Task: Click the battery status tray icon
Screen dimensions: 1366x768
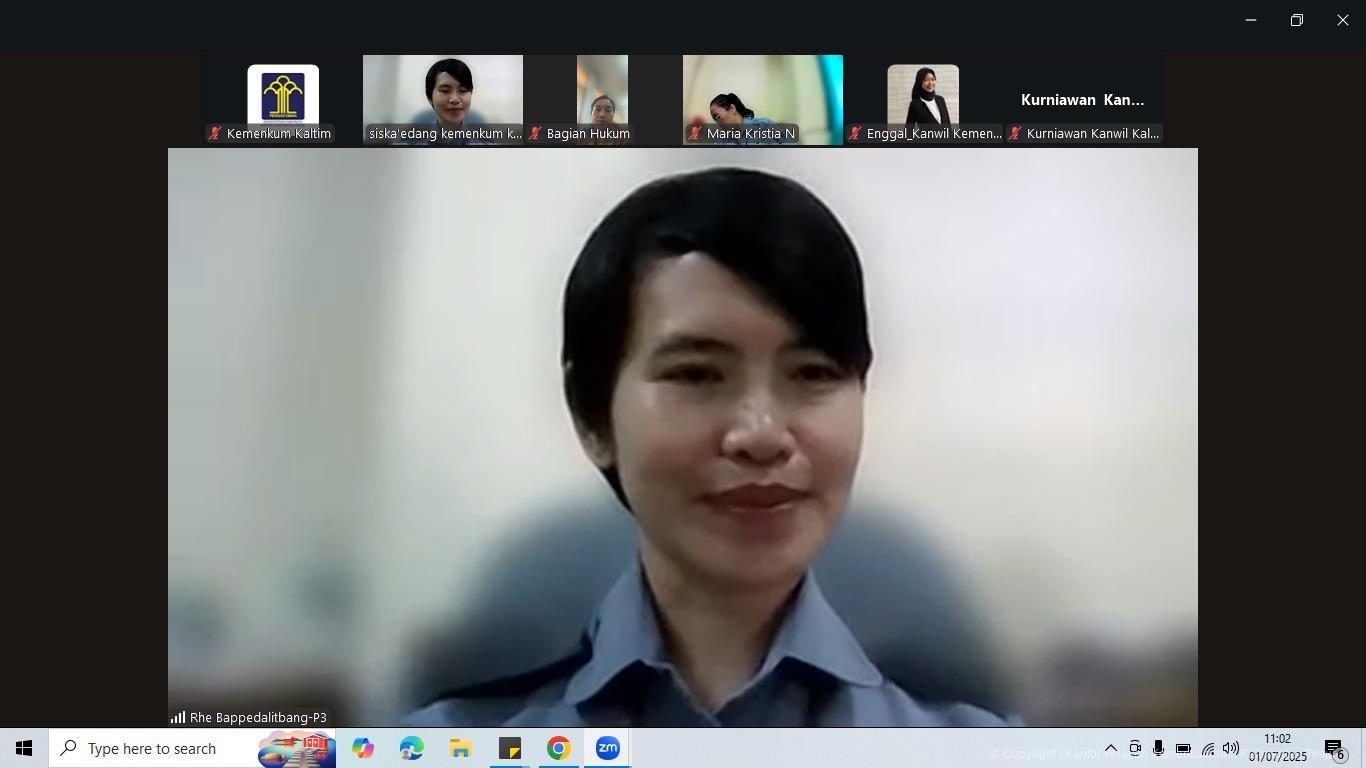Action: [x=1183, y=748]
